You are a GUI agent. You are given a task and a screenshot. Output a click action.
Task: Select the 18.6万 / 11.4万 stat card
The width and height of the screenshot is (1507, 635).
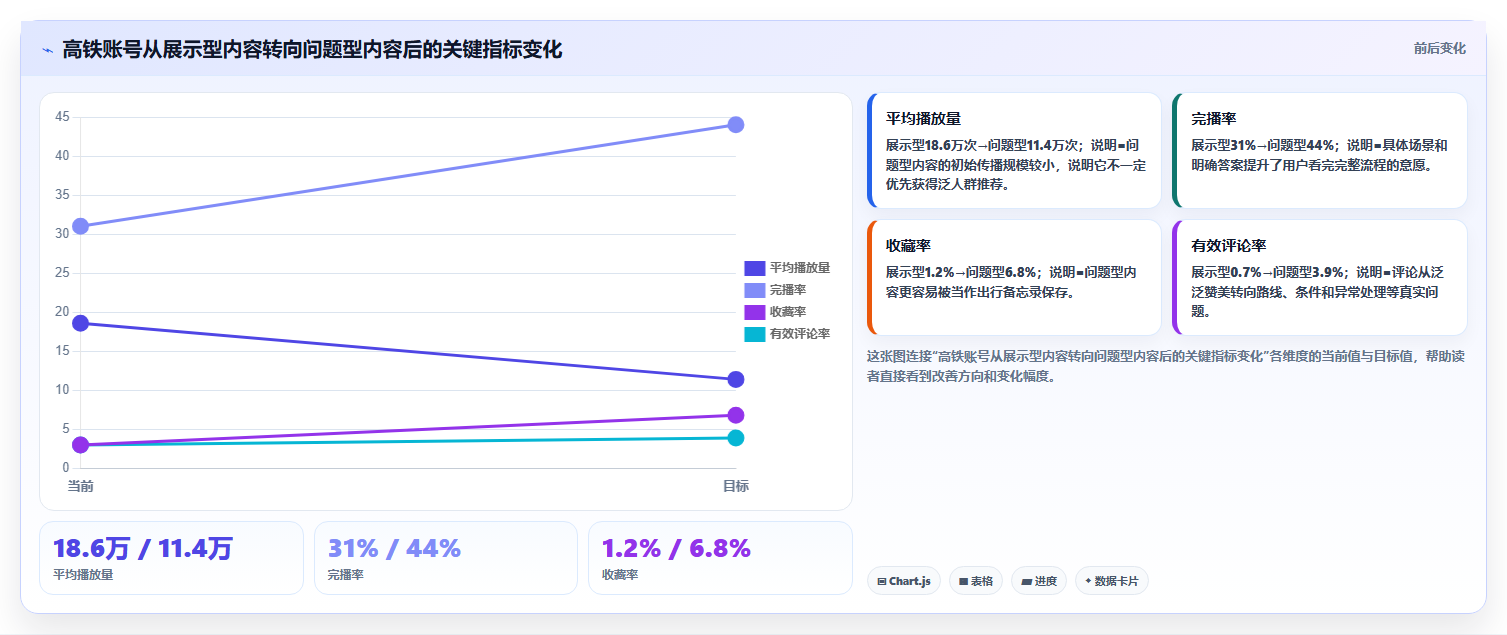pyautogui.click(x=171, y=558)
